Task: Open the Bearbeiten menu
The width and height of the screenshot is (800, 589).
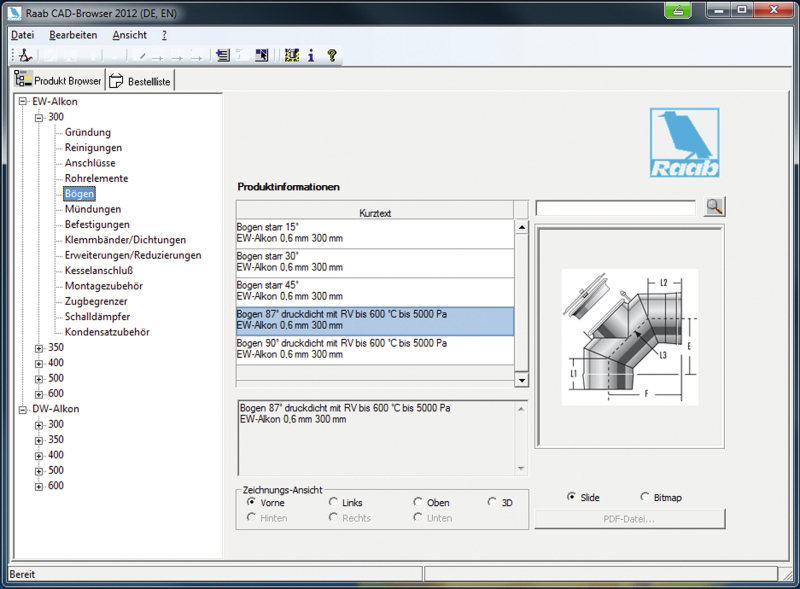Action: click(73, 35)
